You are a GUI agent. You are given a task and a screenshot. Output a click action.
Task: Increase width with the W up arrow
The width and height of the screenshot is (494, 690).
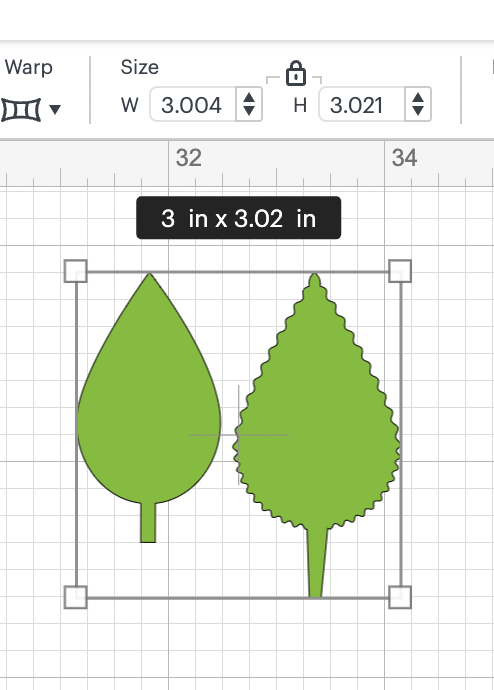tap(249, 98)
